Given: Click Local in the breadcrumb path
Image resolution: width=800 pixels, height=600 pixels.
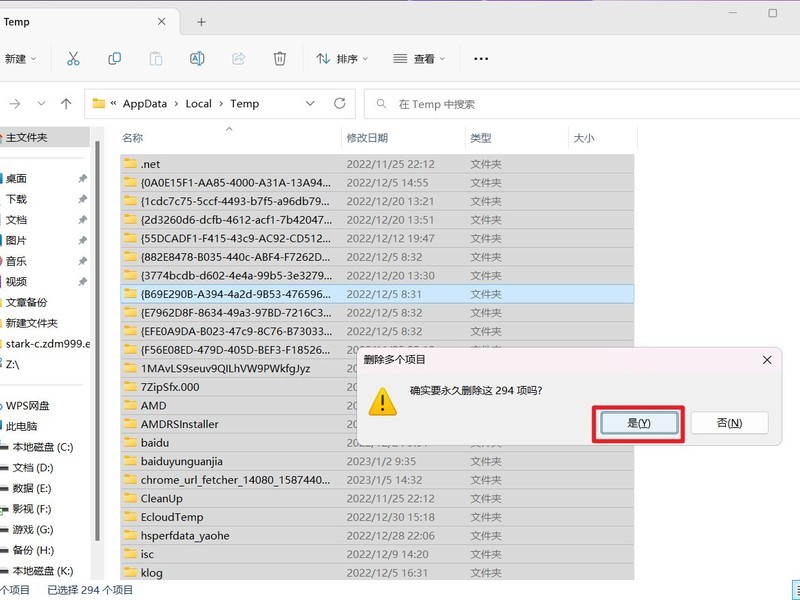Looking at the screenshot, I should click(x=198, y=104).
